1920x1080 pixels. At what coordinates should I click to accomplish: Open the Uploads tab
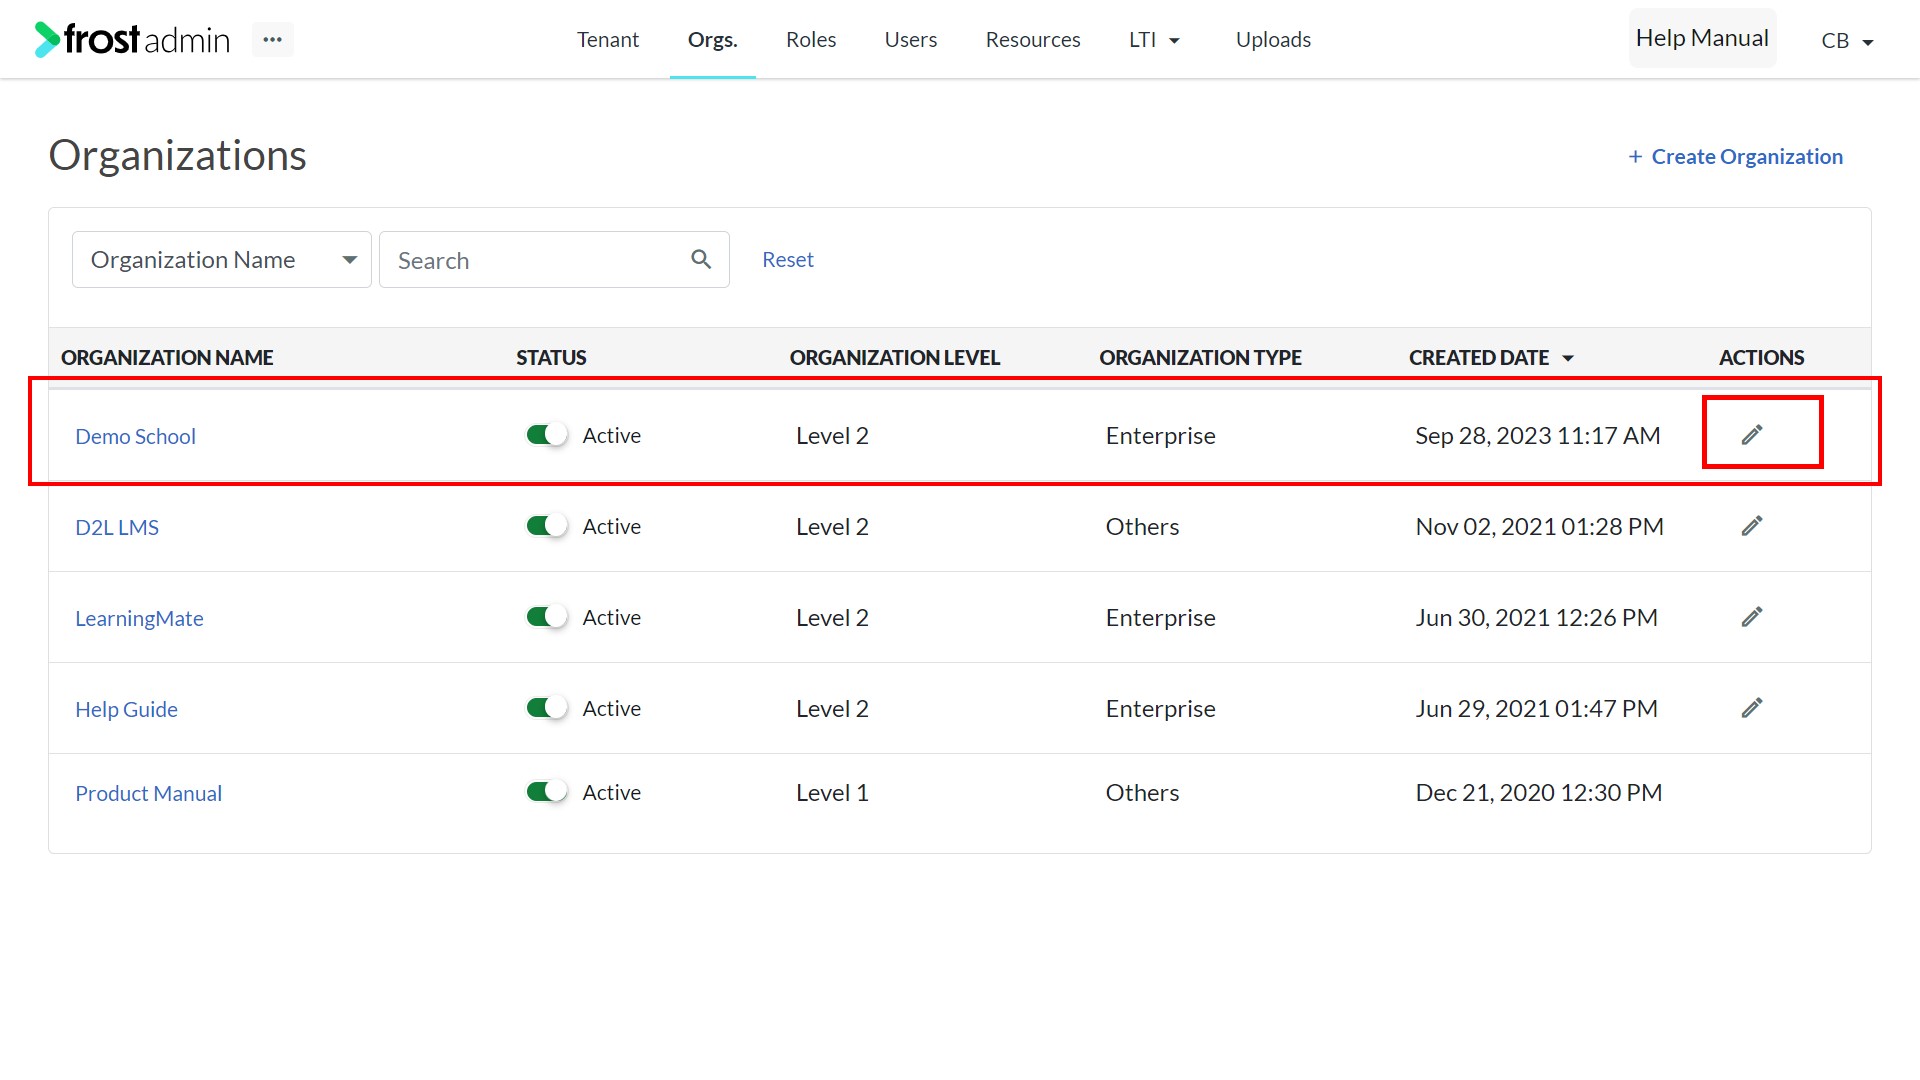tap(1272, 40)
